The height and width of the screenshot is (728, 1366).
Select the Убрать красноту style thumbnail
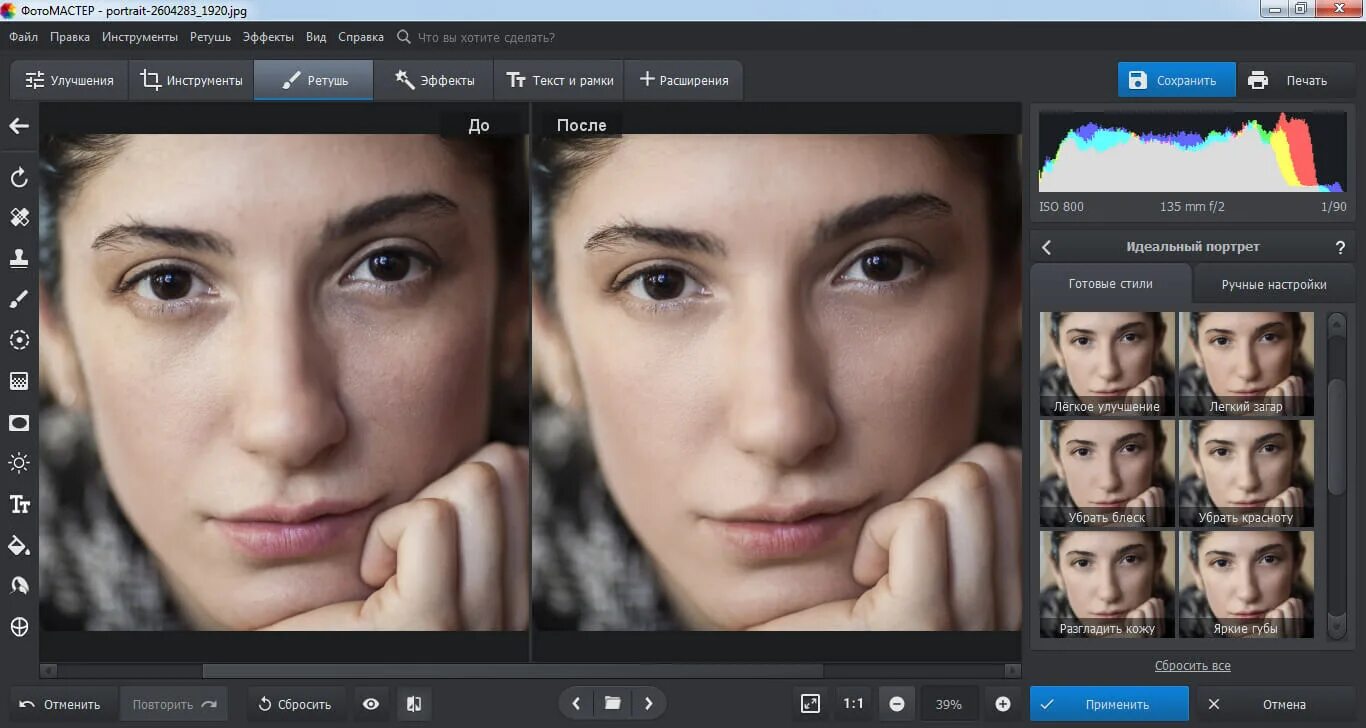(x=1246, y=473)
